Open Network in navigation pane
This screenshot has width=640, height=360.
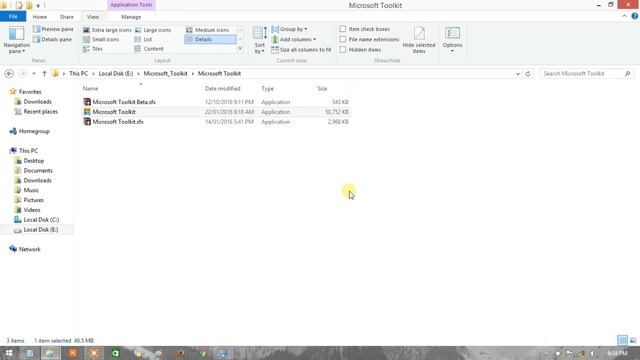click(29, 249)
